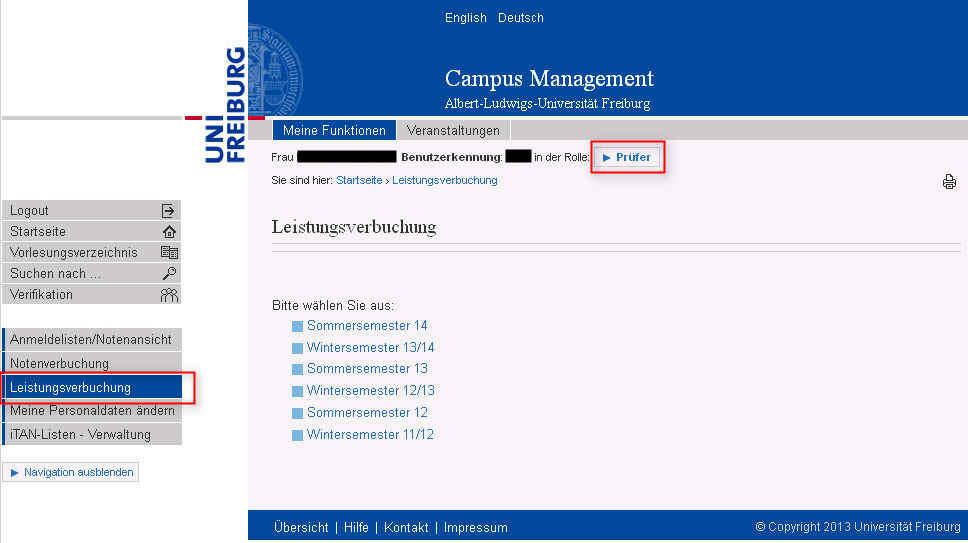Click the University of Freiburg seal logo

coord(275,70)
